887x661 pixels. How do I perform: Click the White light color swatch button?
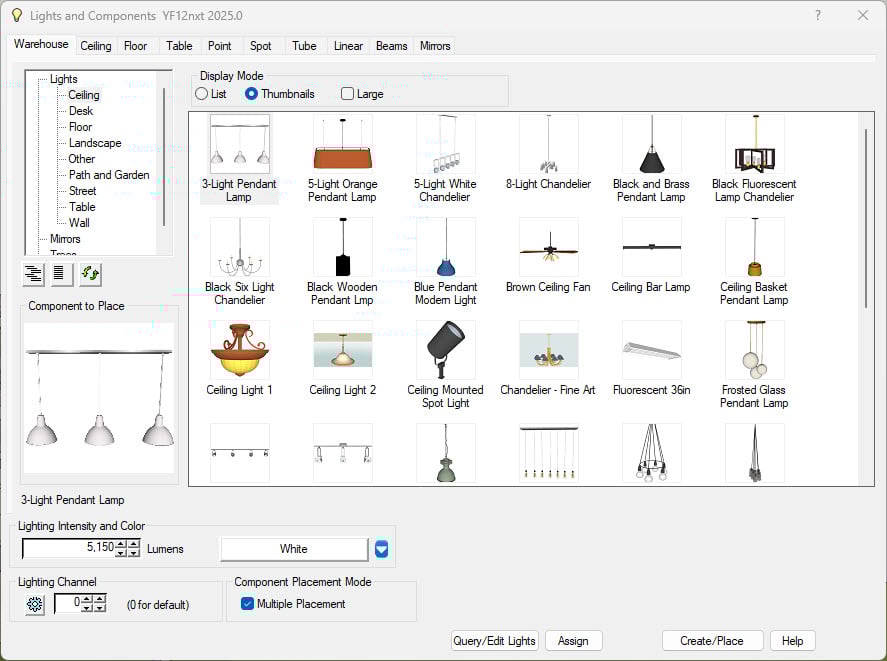294,549
